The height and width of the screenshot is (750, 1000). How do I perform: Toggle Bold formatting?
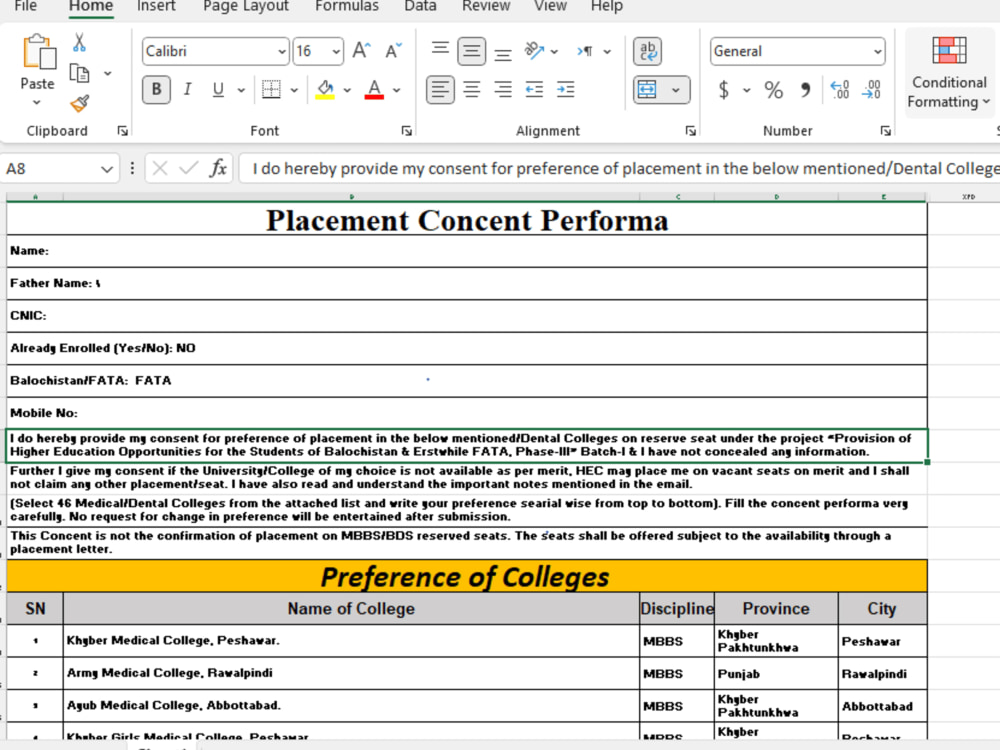point(156,89)
